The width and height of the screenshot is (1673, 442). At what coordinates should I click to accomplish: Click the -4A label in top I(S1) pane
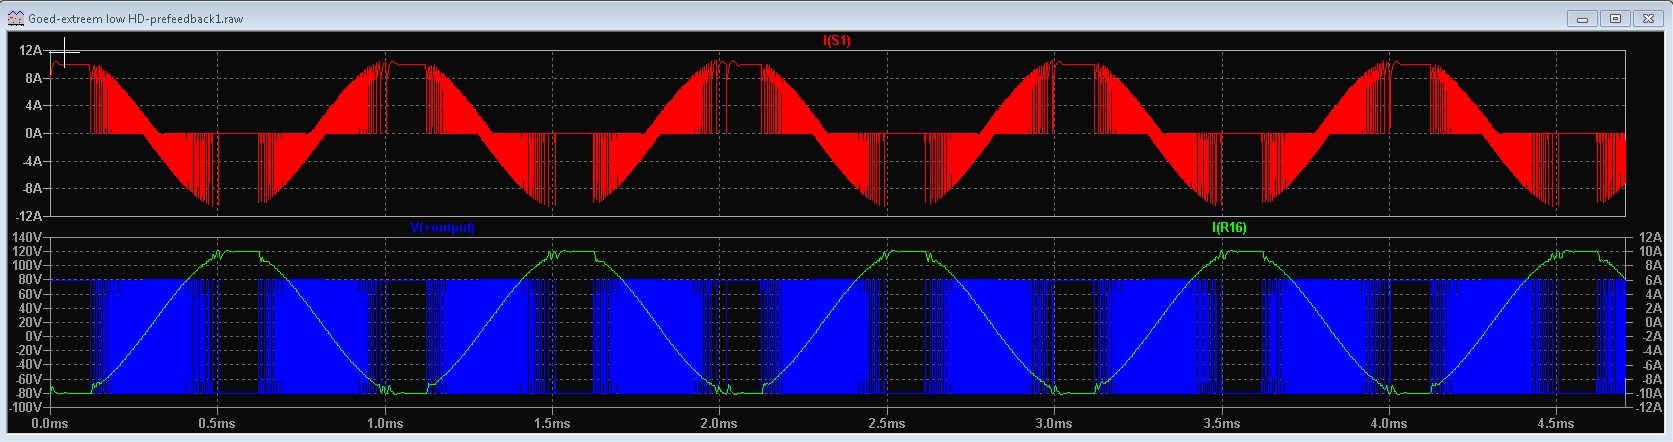33,161
